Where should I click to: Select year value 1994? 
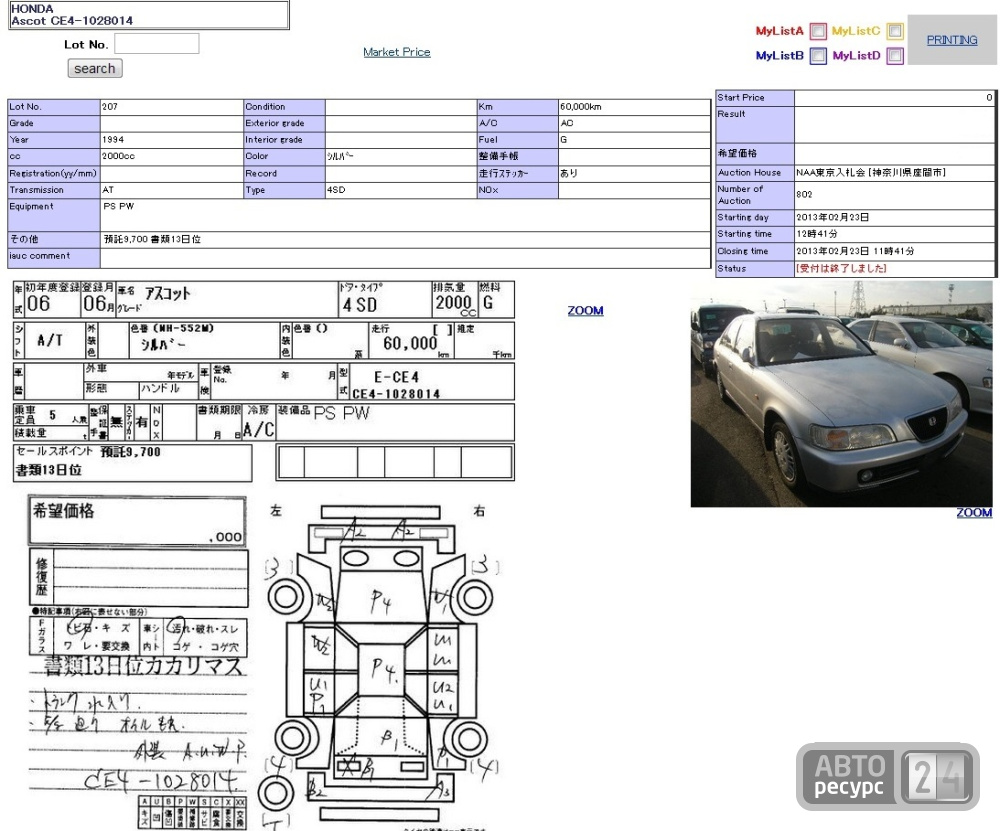click(113, 139)
